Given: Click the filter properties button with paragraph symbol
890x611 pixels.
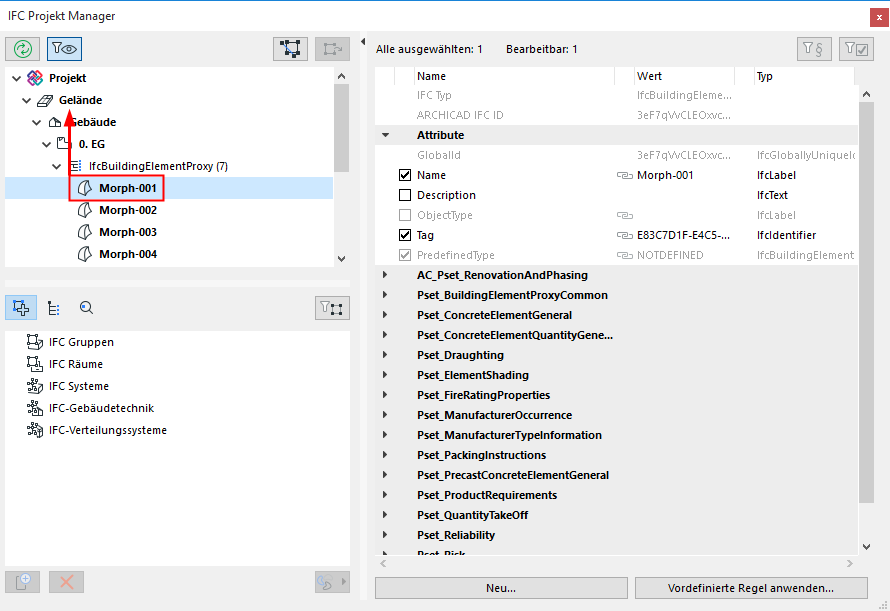Looking at the screenshot, I should pos(813,49).
